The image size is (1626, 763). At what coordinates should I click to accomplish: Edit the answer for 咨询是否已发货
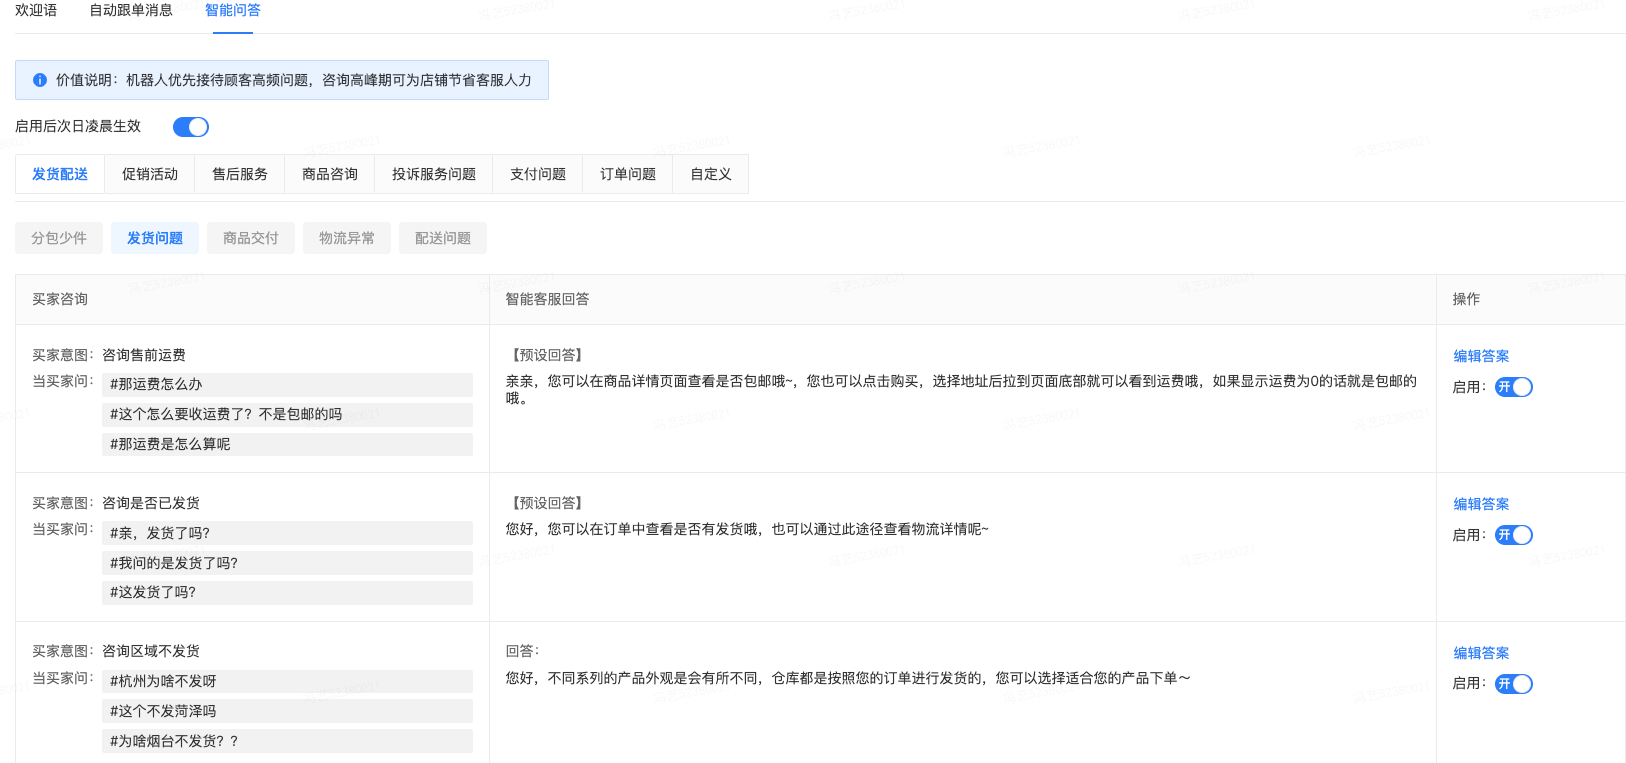1481,504
